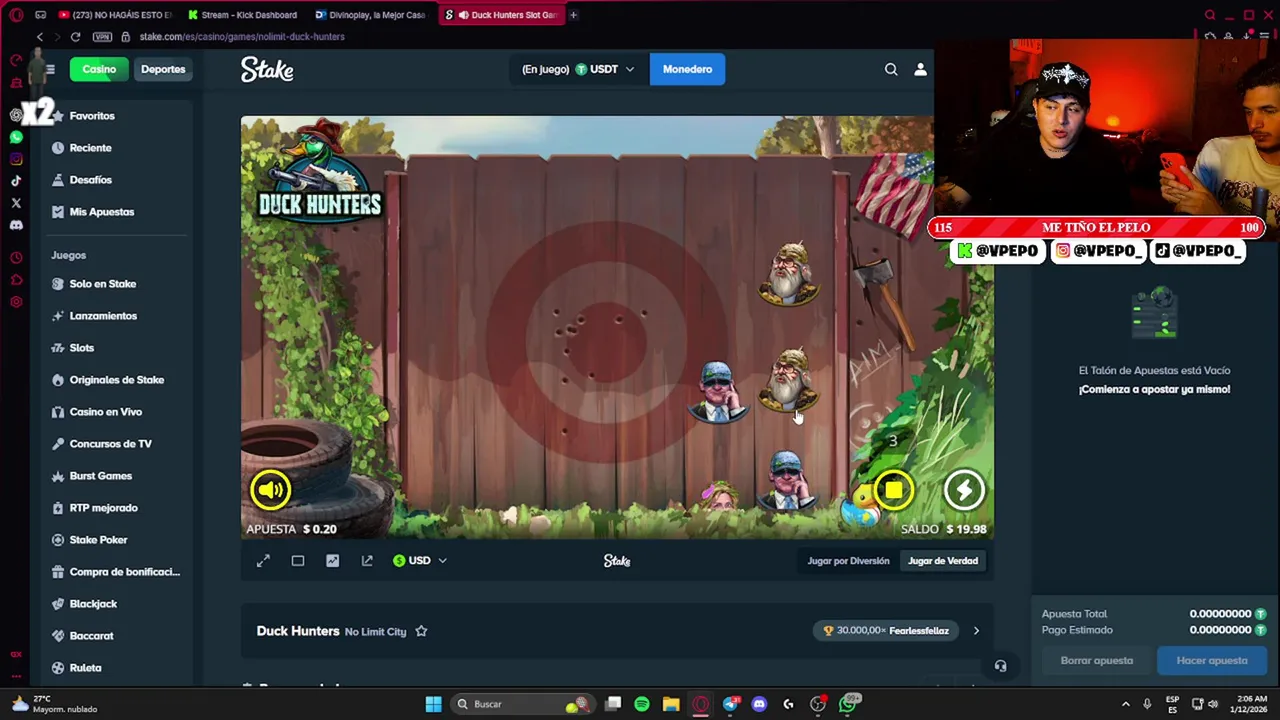The width and height of the screenshot is (1280, 720).
Task: Choose Jugar por Diversión mode
Action: 848,561
